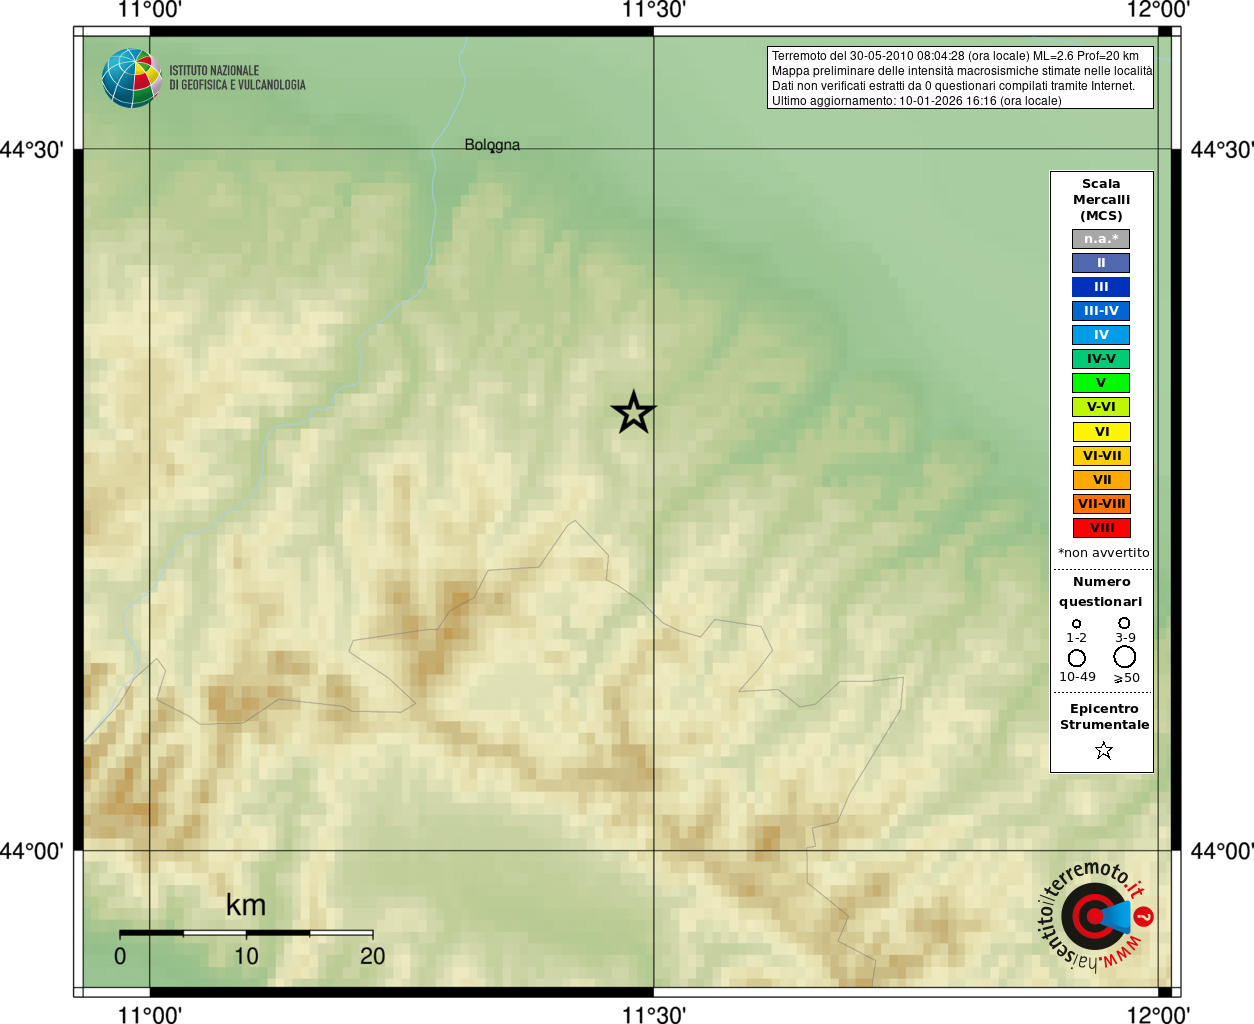Click the km scale bar label

click(x=246, y=905)
